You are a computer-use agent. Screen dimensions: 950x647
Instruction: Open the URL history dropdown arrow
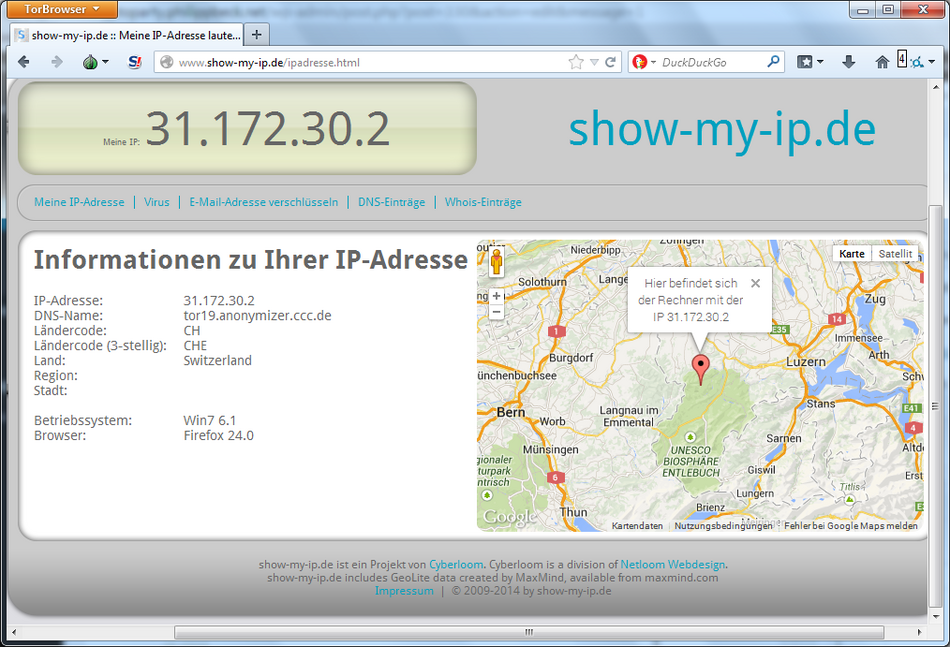[x=594, y=62]
